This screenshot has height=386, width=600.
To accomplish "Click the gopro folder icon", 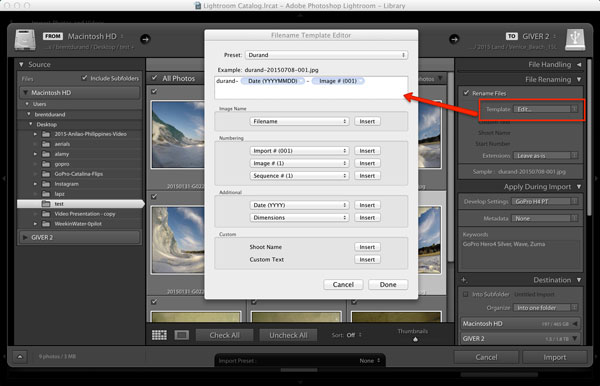I will click(x=46, y=164).
